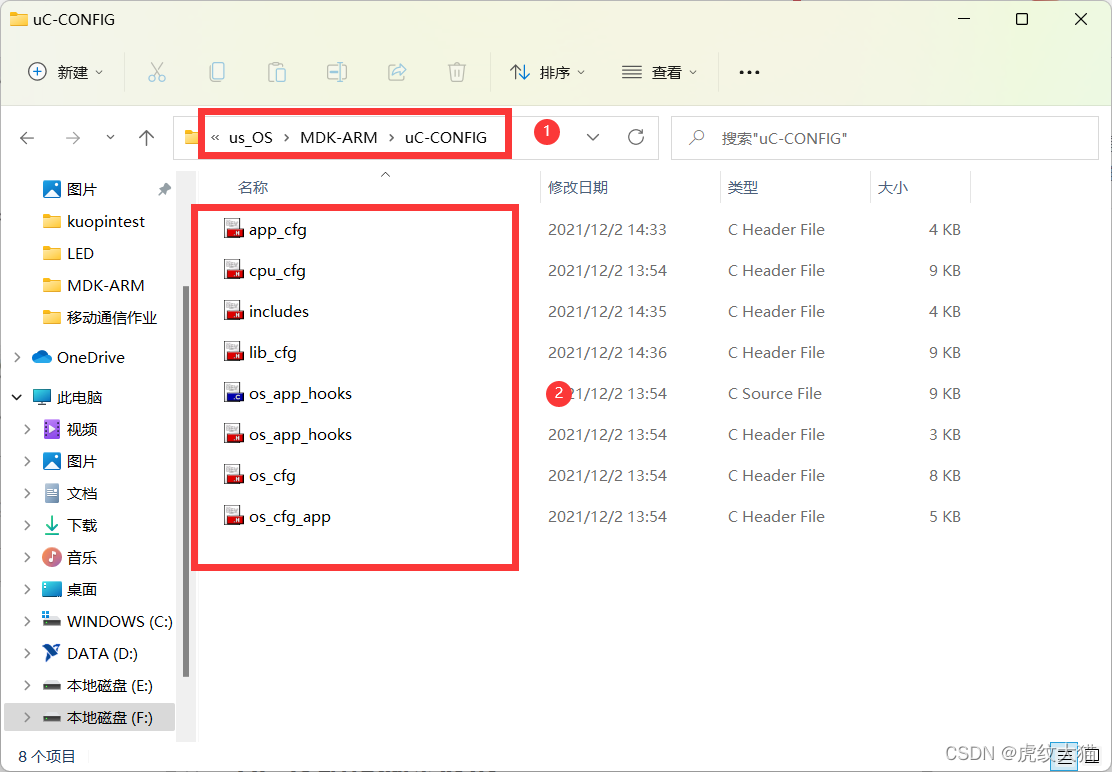
Task: Click the OneDrive cloud icon
Action: 42,357
